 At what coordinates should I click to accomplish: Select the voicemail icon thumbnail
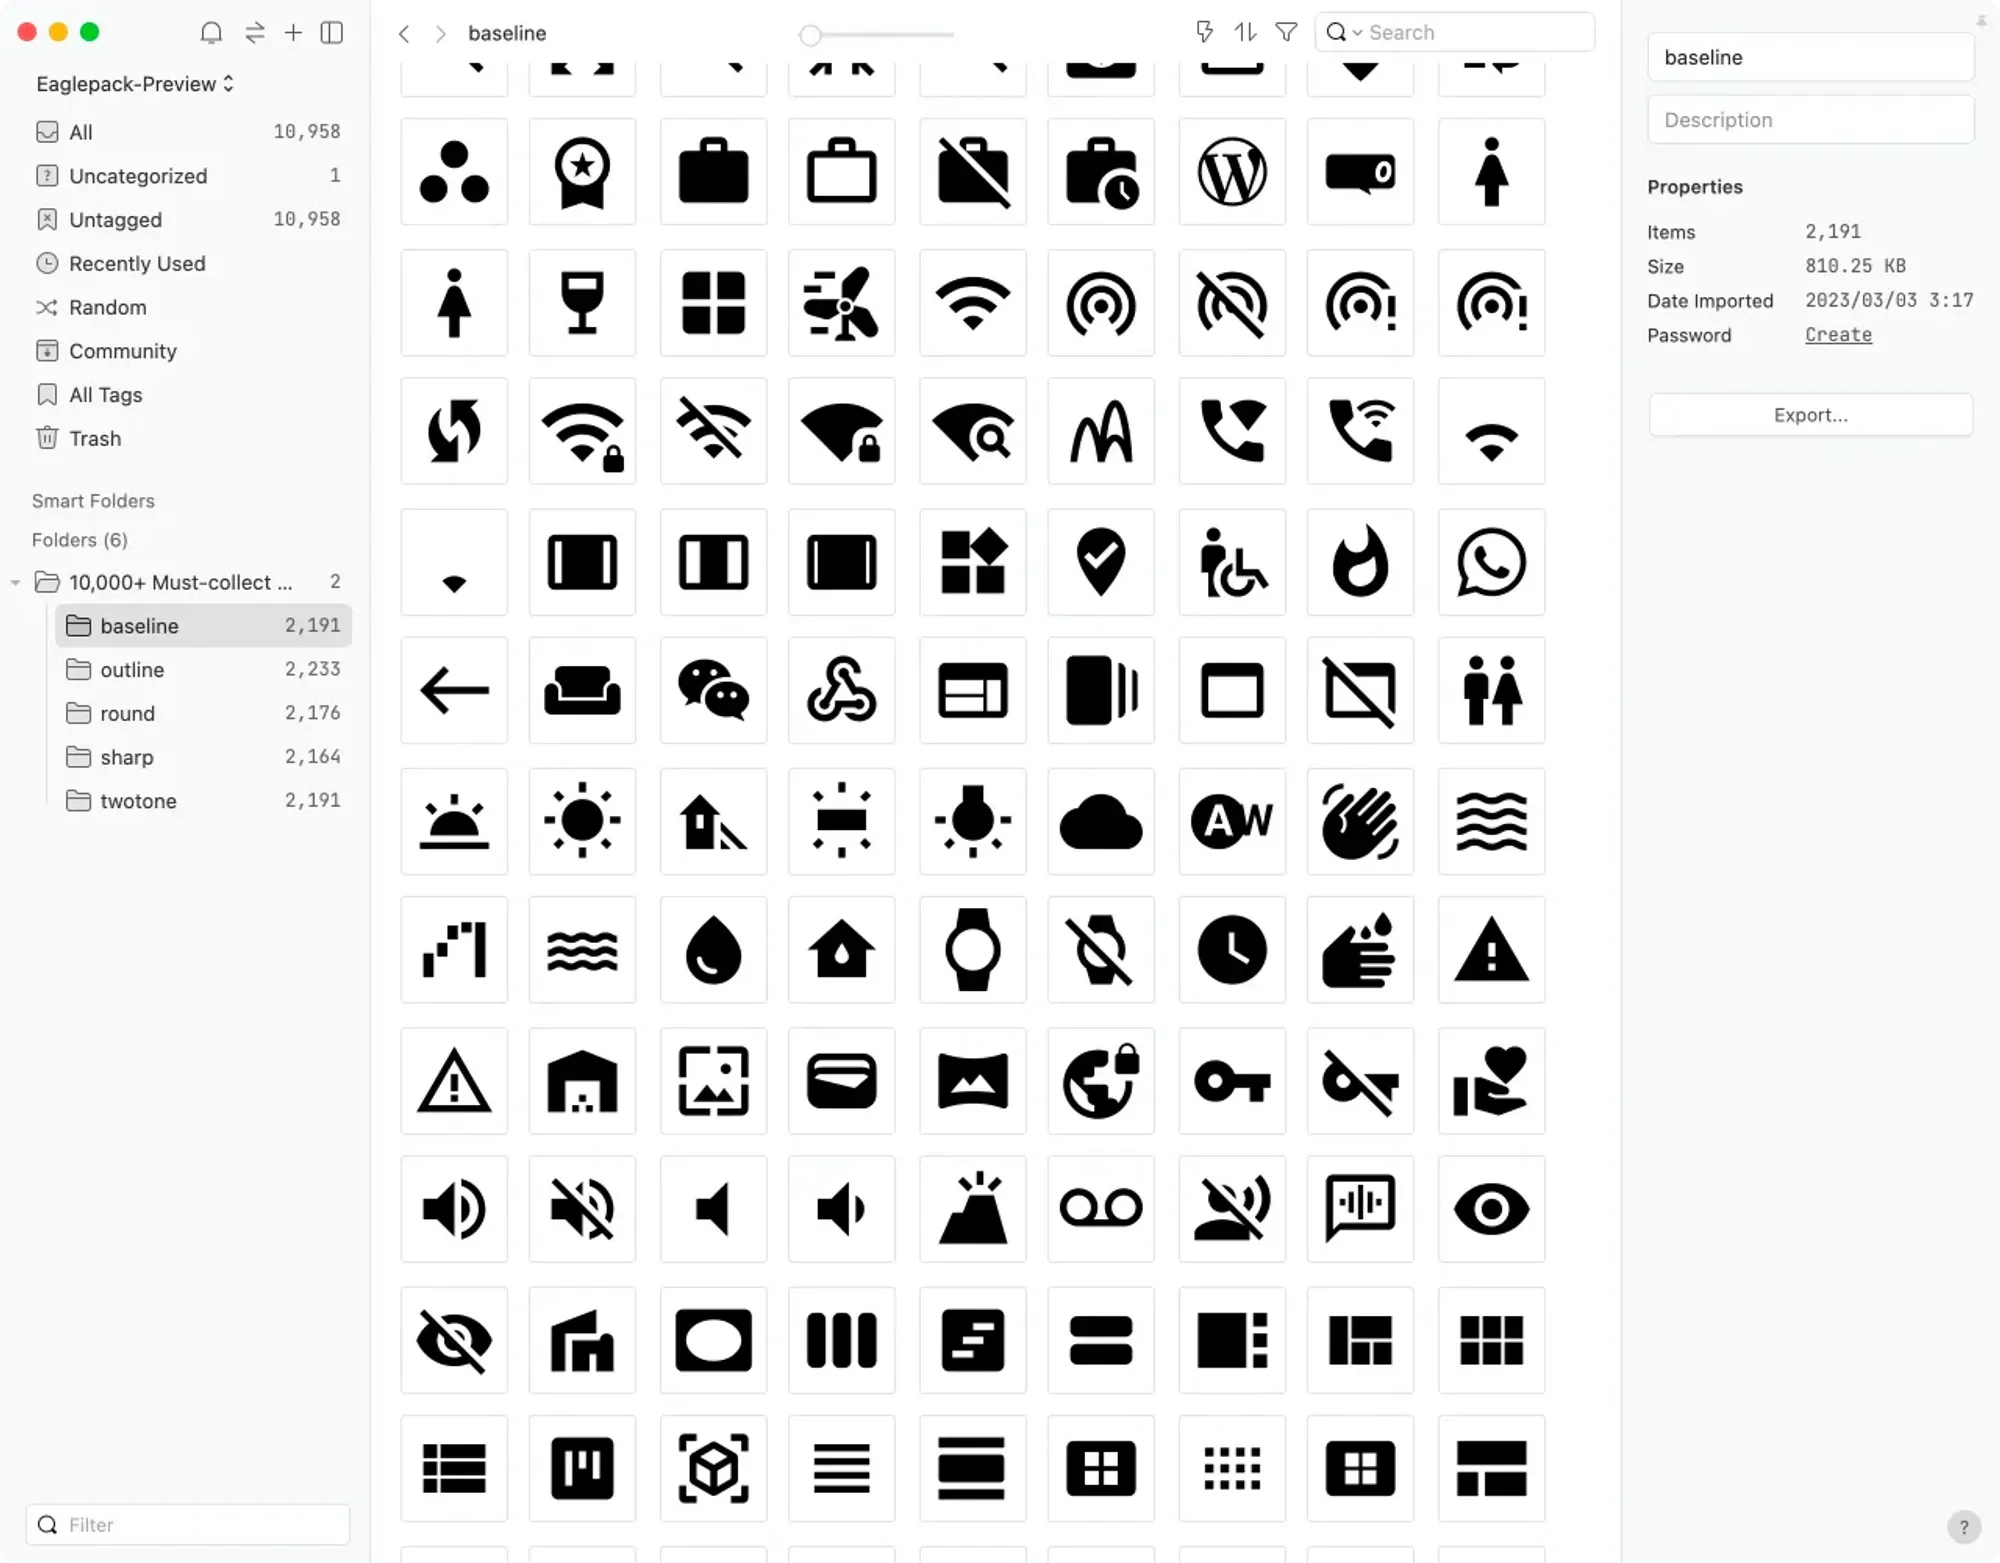[1100, 1209]
